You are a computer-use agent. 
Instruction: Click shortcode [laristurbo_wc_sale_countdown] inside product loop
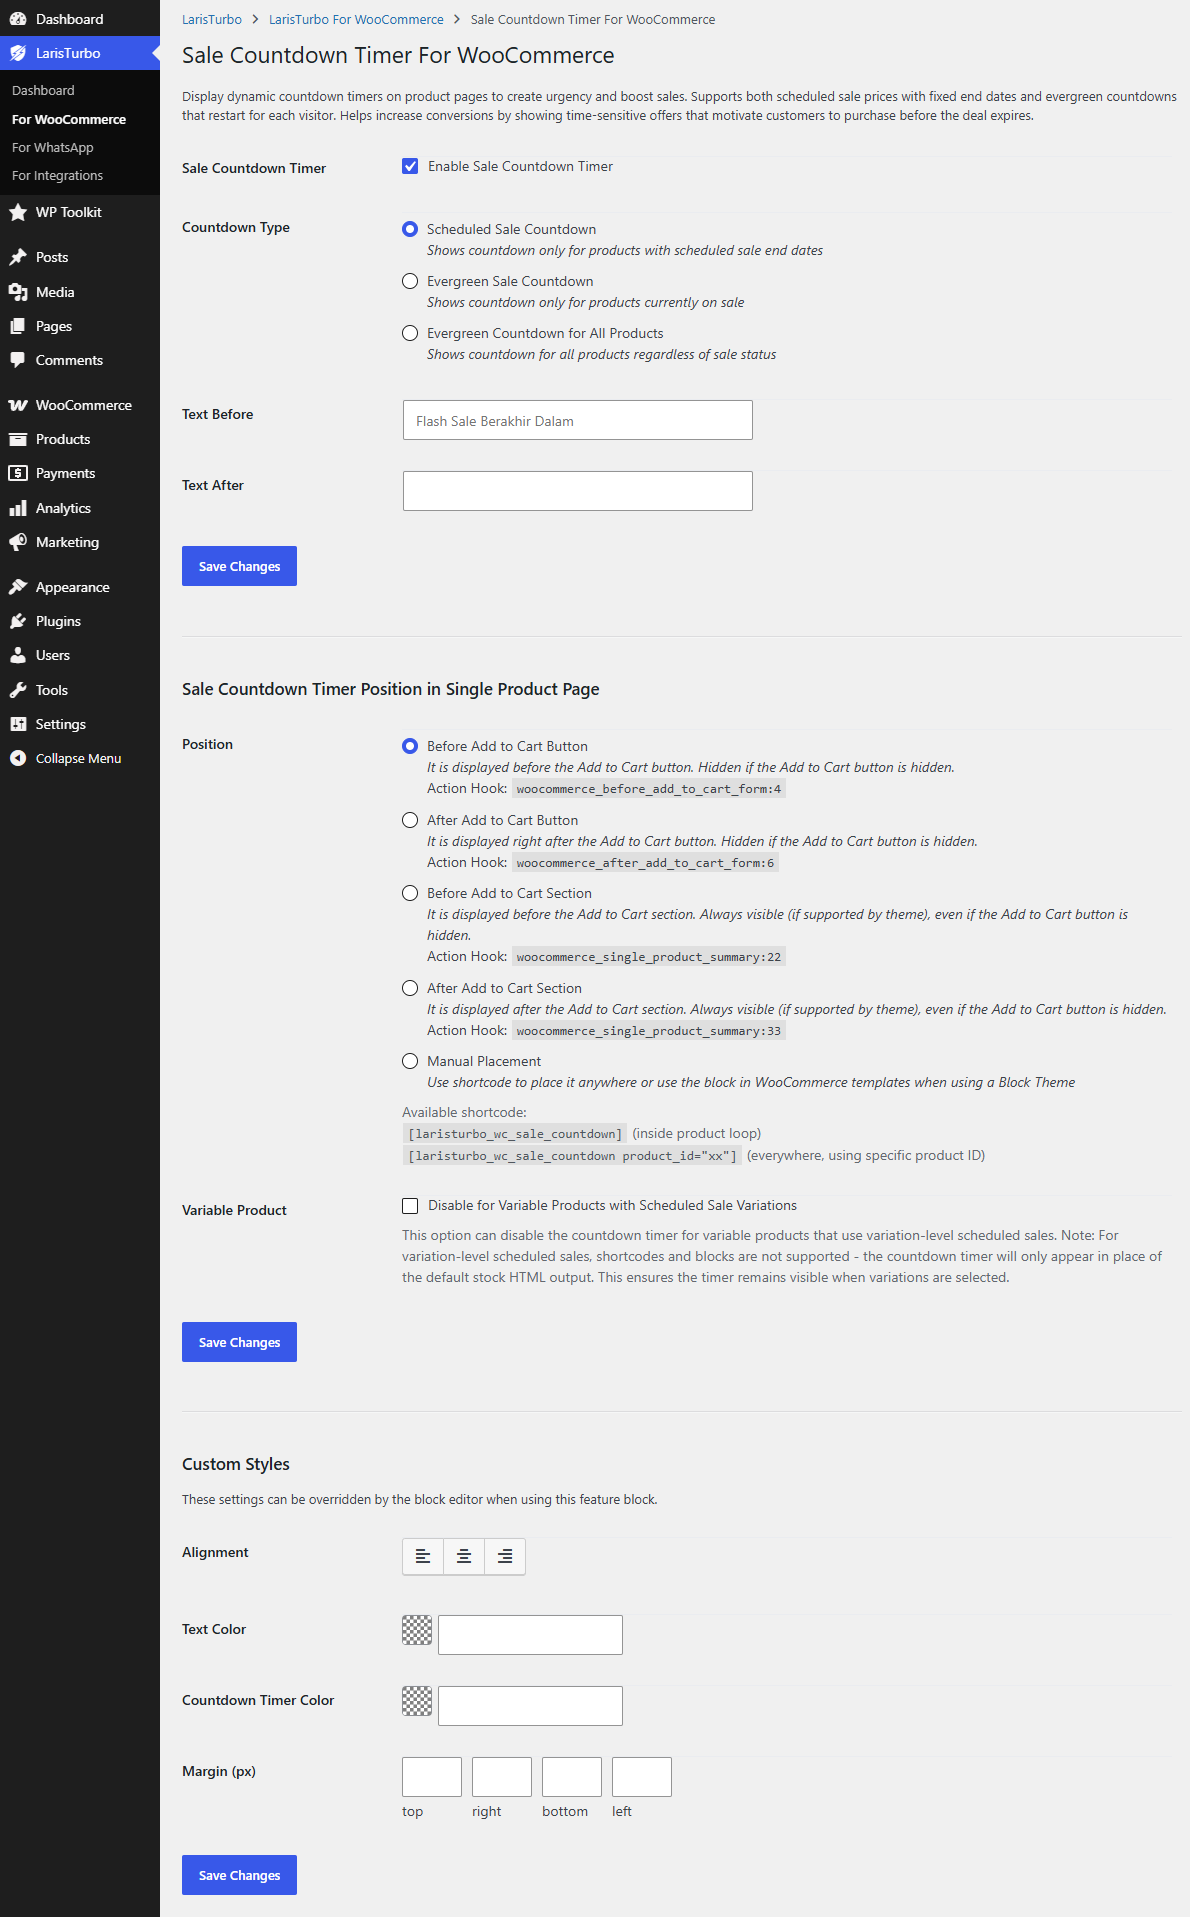[515, 1134]
